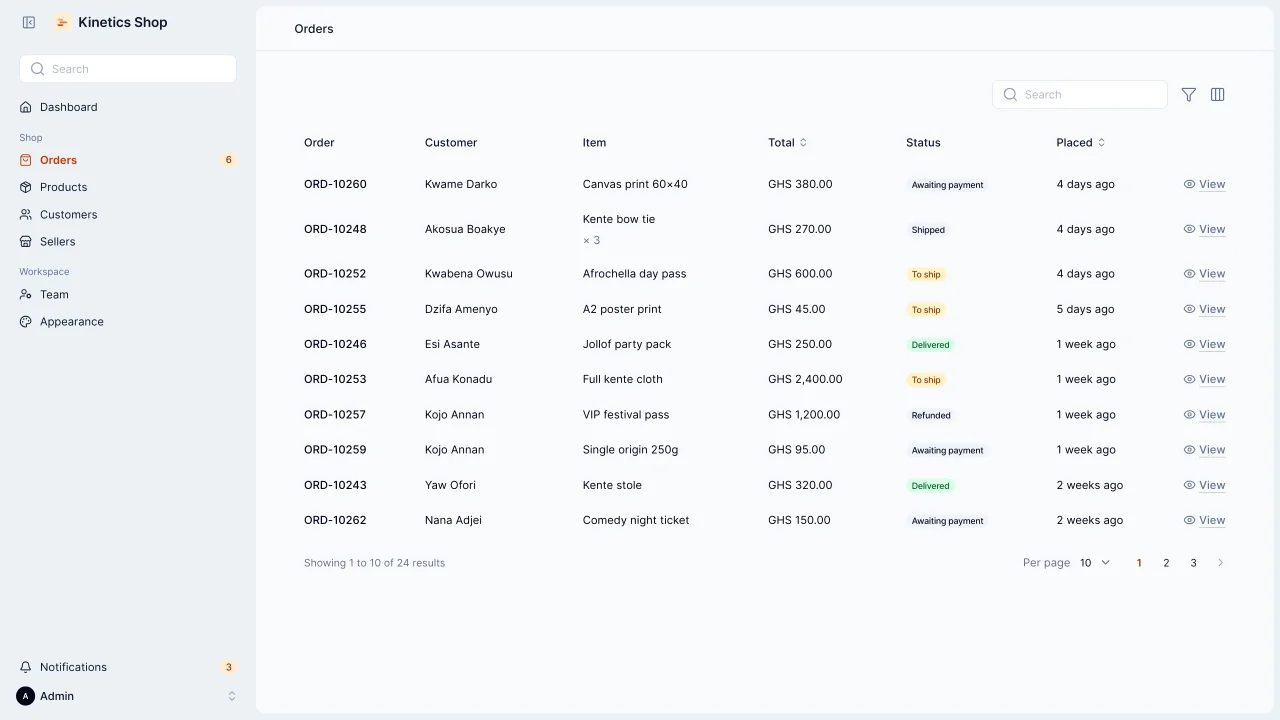Click the eye icon for ORD-10252
Image resolution: width=1280 pixels, height=720 pixels.
[x=1189, y=273]
